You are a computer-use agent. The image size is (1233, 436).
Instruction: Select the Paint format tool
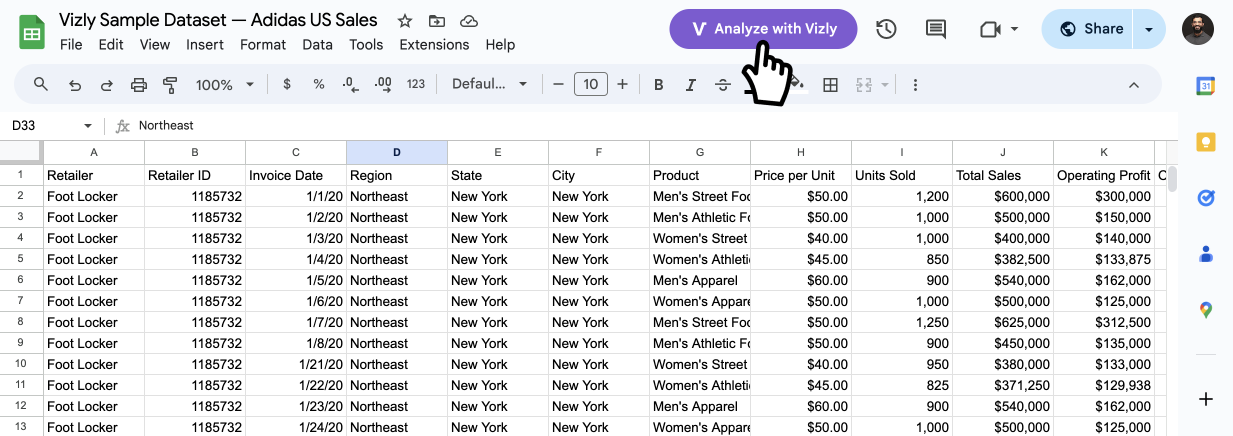pyautogui.click(x=170, y=85)
